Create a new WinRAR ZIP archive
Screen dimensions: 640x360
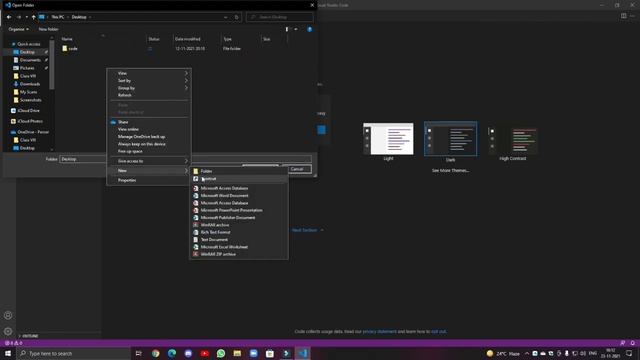click(239, 254)
